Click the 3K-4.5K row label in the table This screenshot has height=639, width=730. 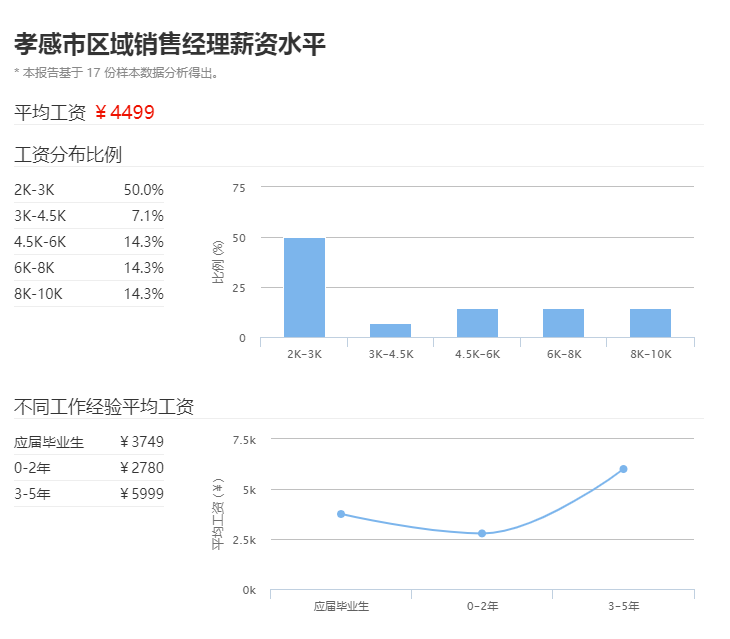pos(40,216)
